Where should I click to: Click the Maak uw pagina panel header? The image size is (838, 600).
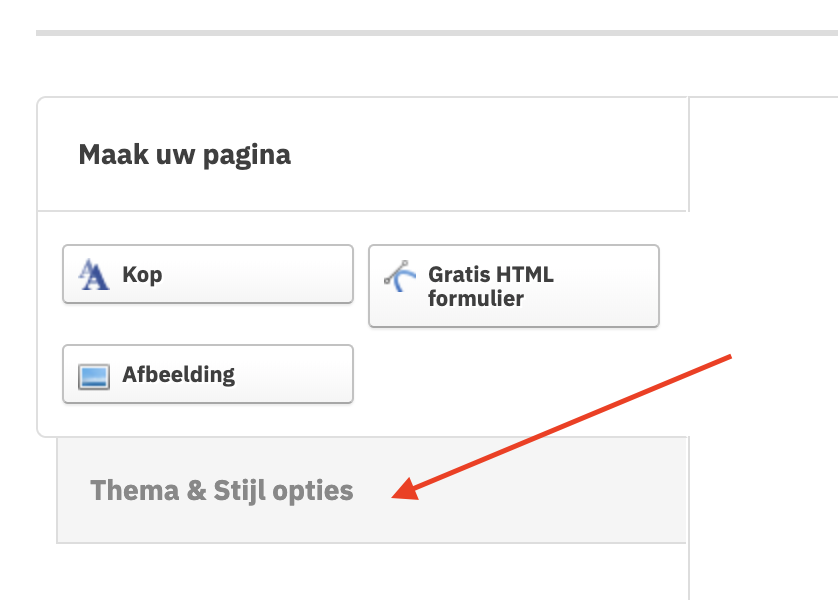pos(362,154)
